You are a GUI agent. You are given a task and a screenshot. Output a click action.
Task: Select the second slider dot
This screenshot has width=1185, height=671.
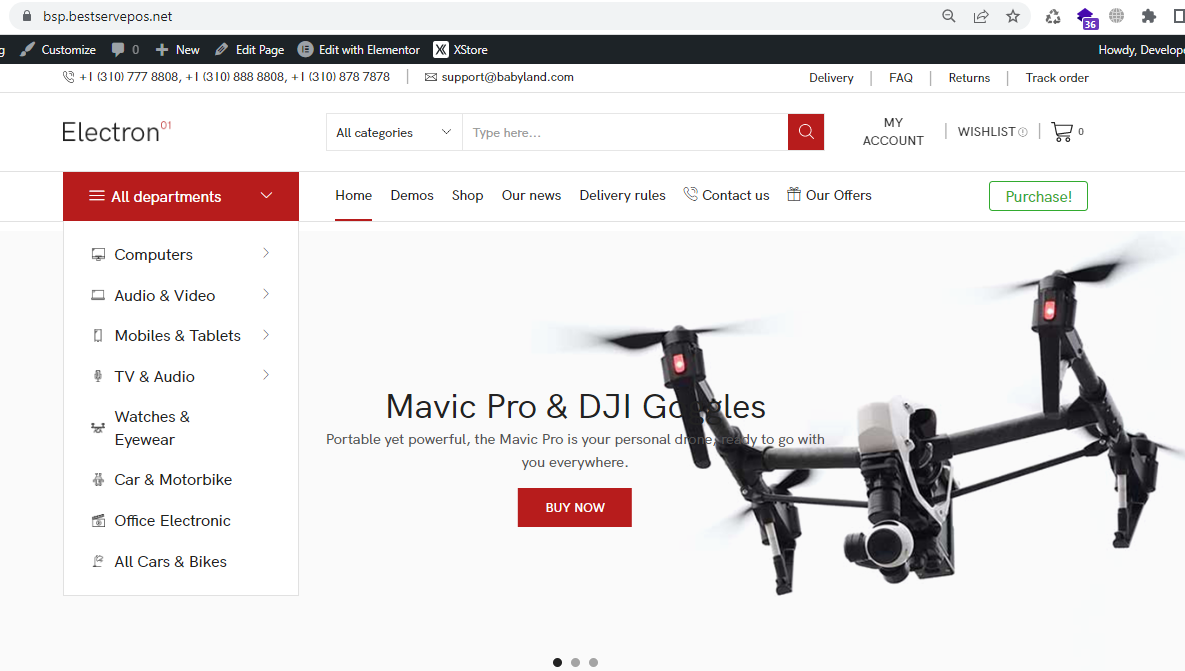pos(576,663)
